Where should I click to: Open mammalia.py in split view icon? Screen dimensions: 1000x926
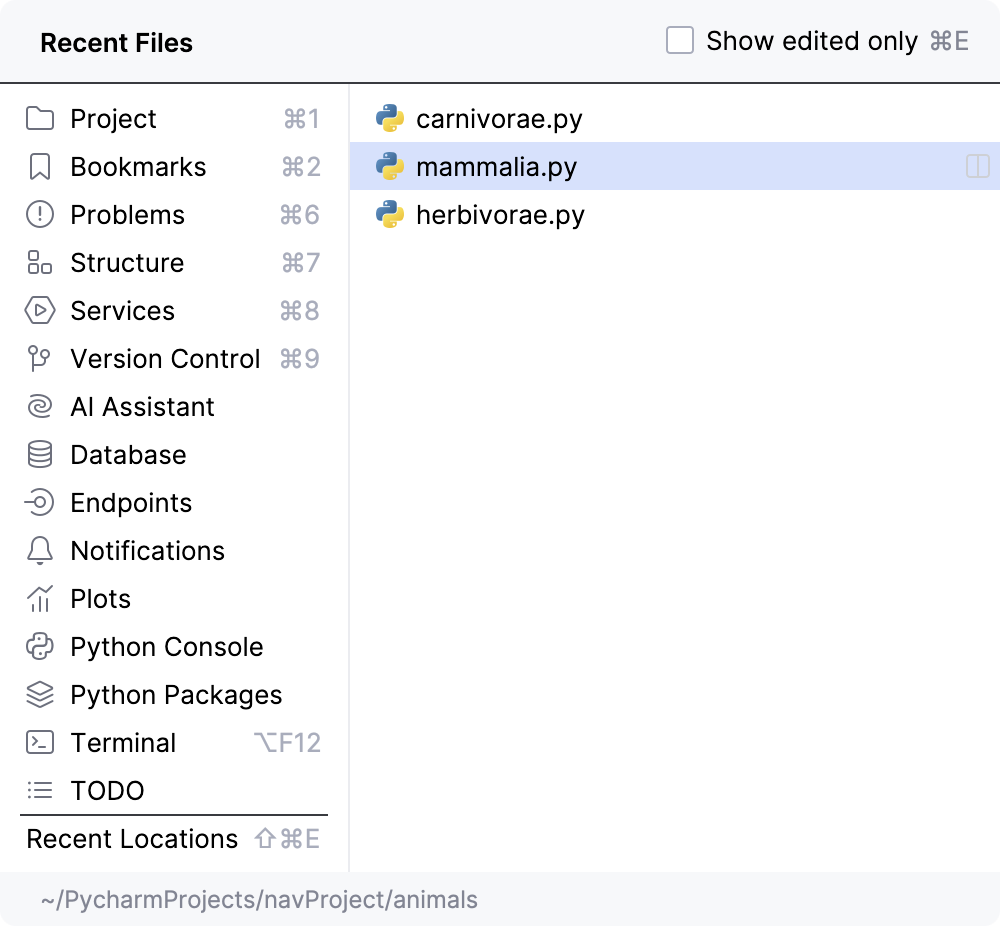[977, 167]
